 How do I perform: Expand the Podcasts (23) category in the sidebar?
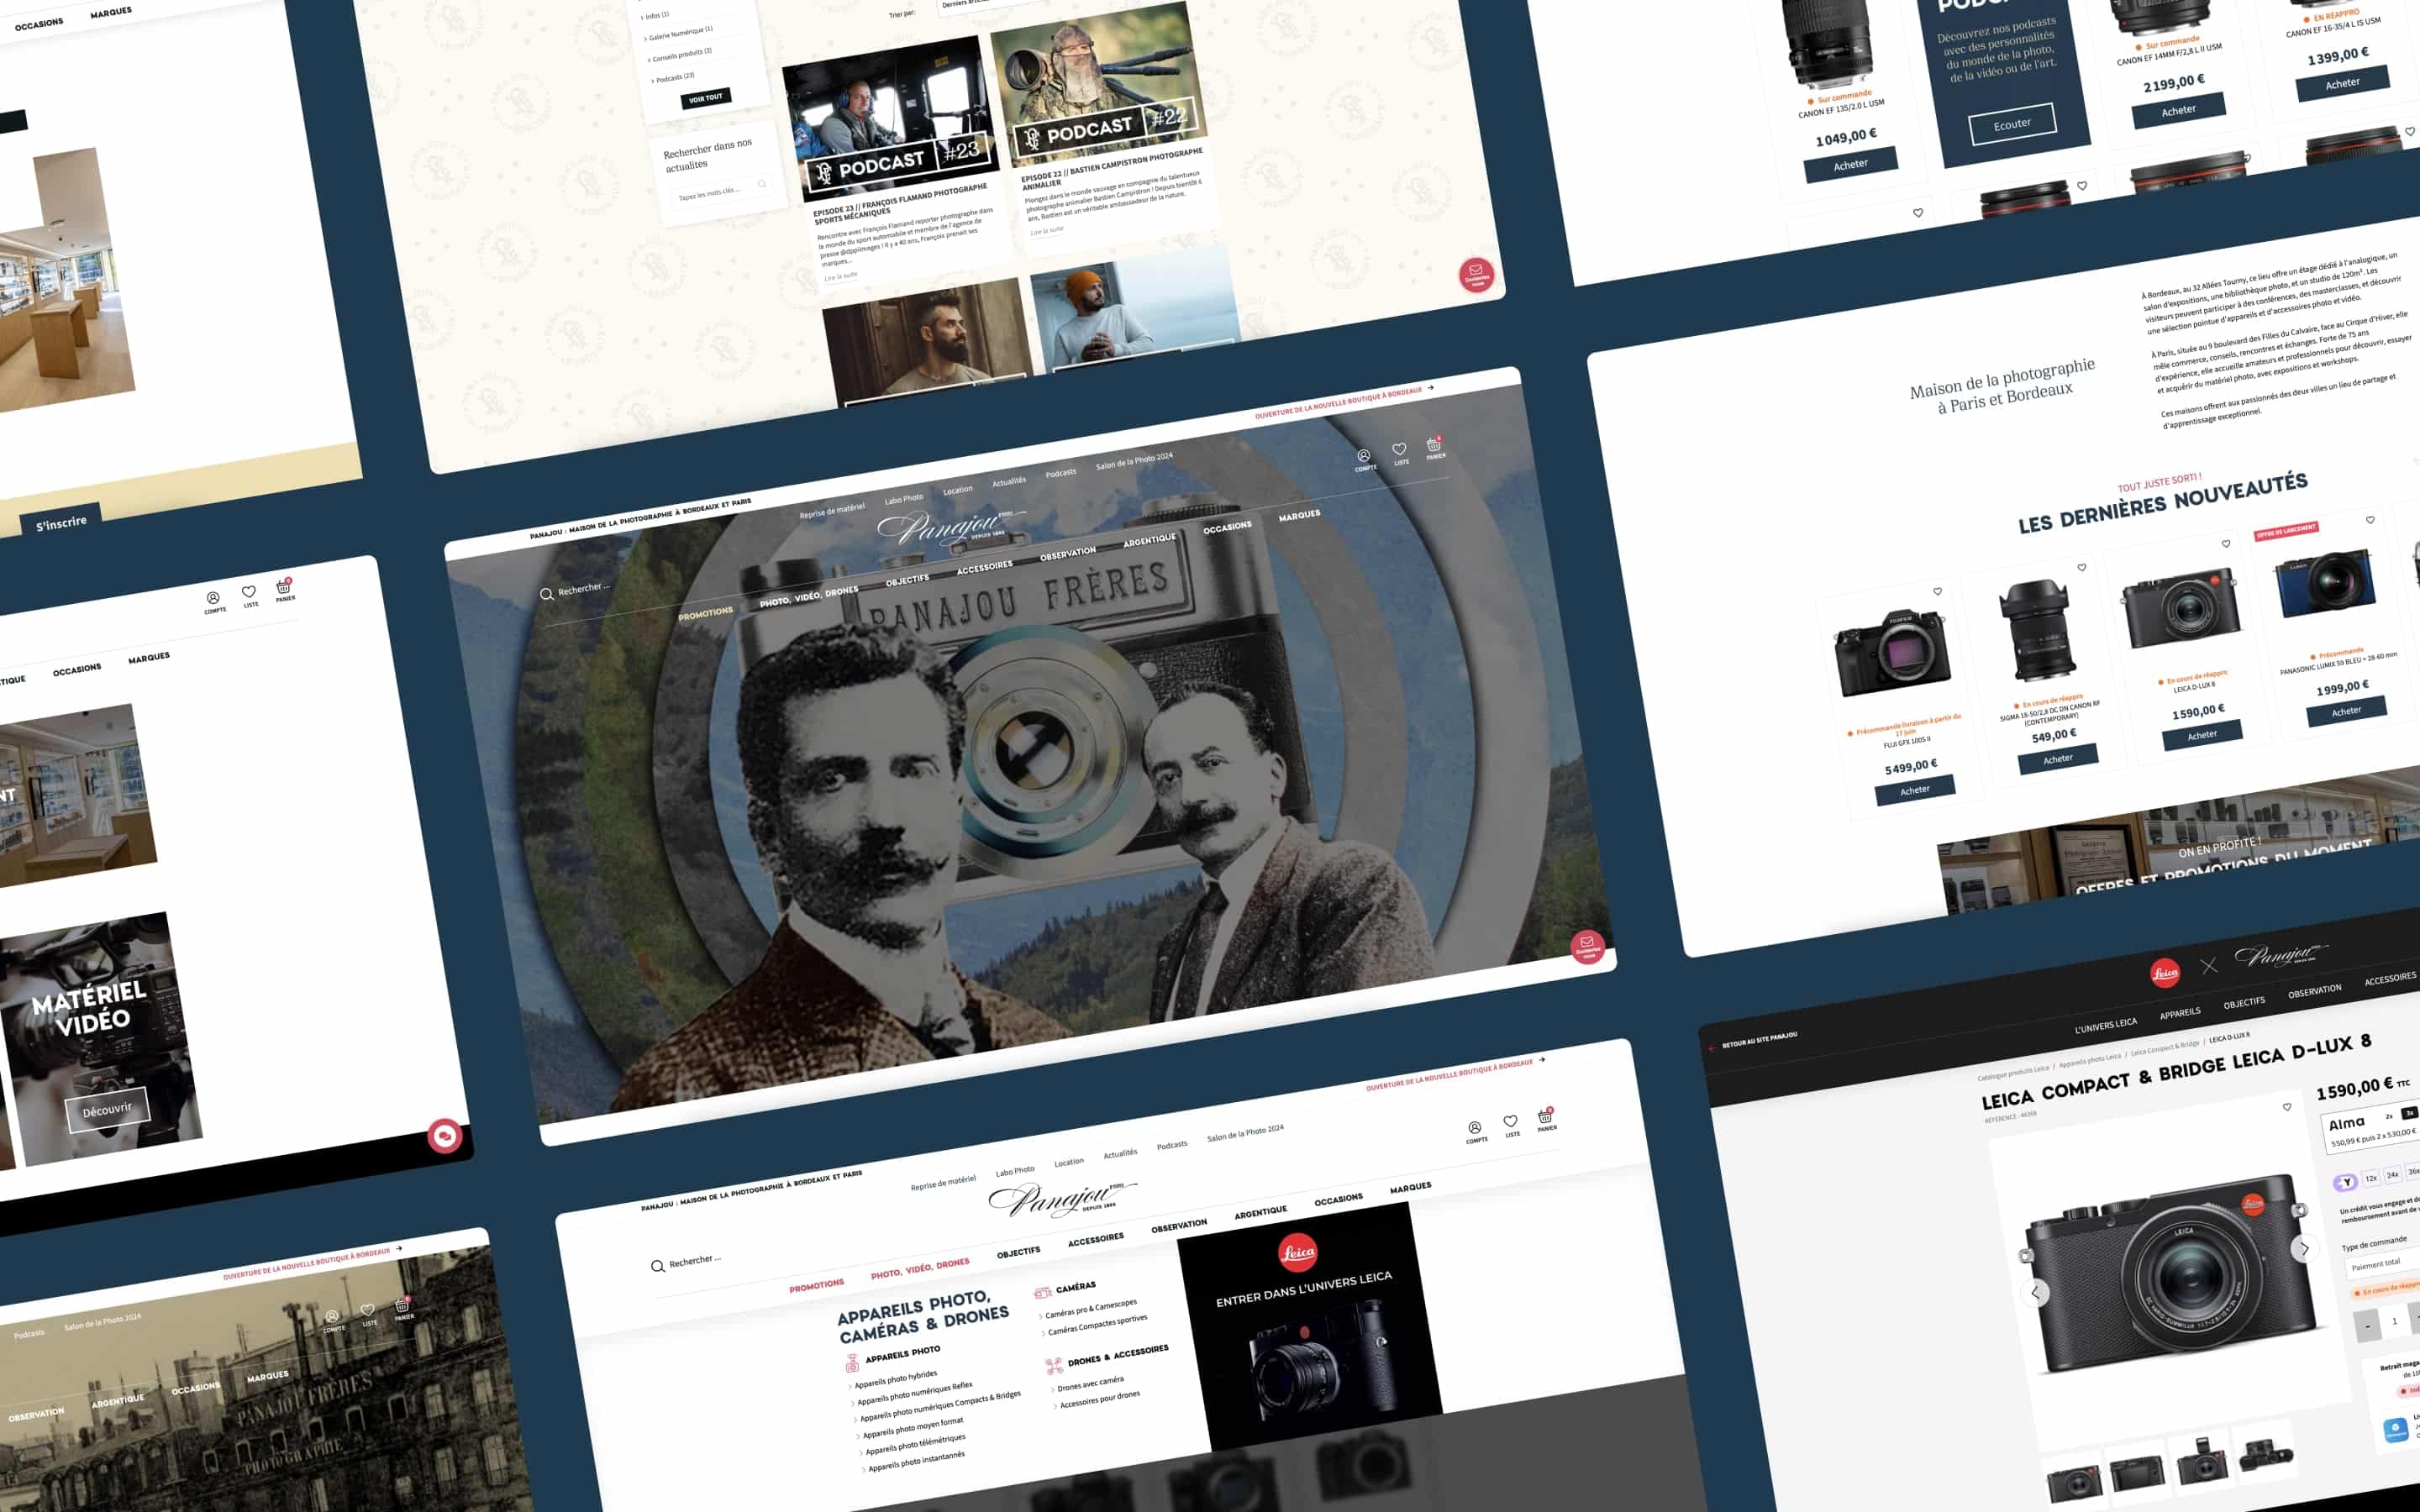674,77
